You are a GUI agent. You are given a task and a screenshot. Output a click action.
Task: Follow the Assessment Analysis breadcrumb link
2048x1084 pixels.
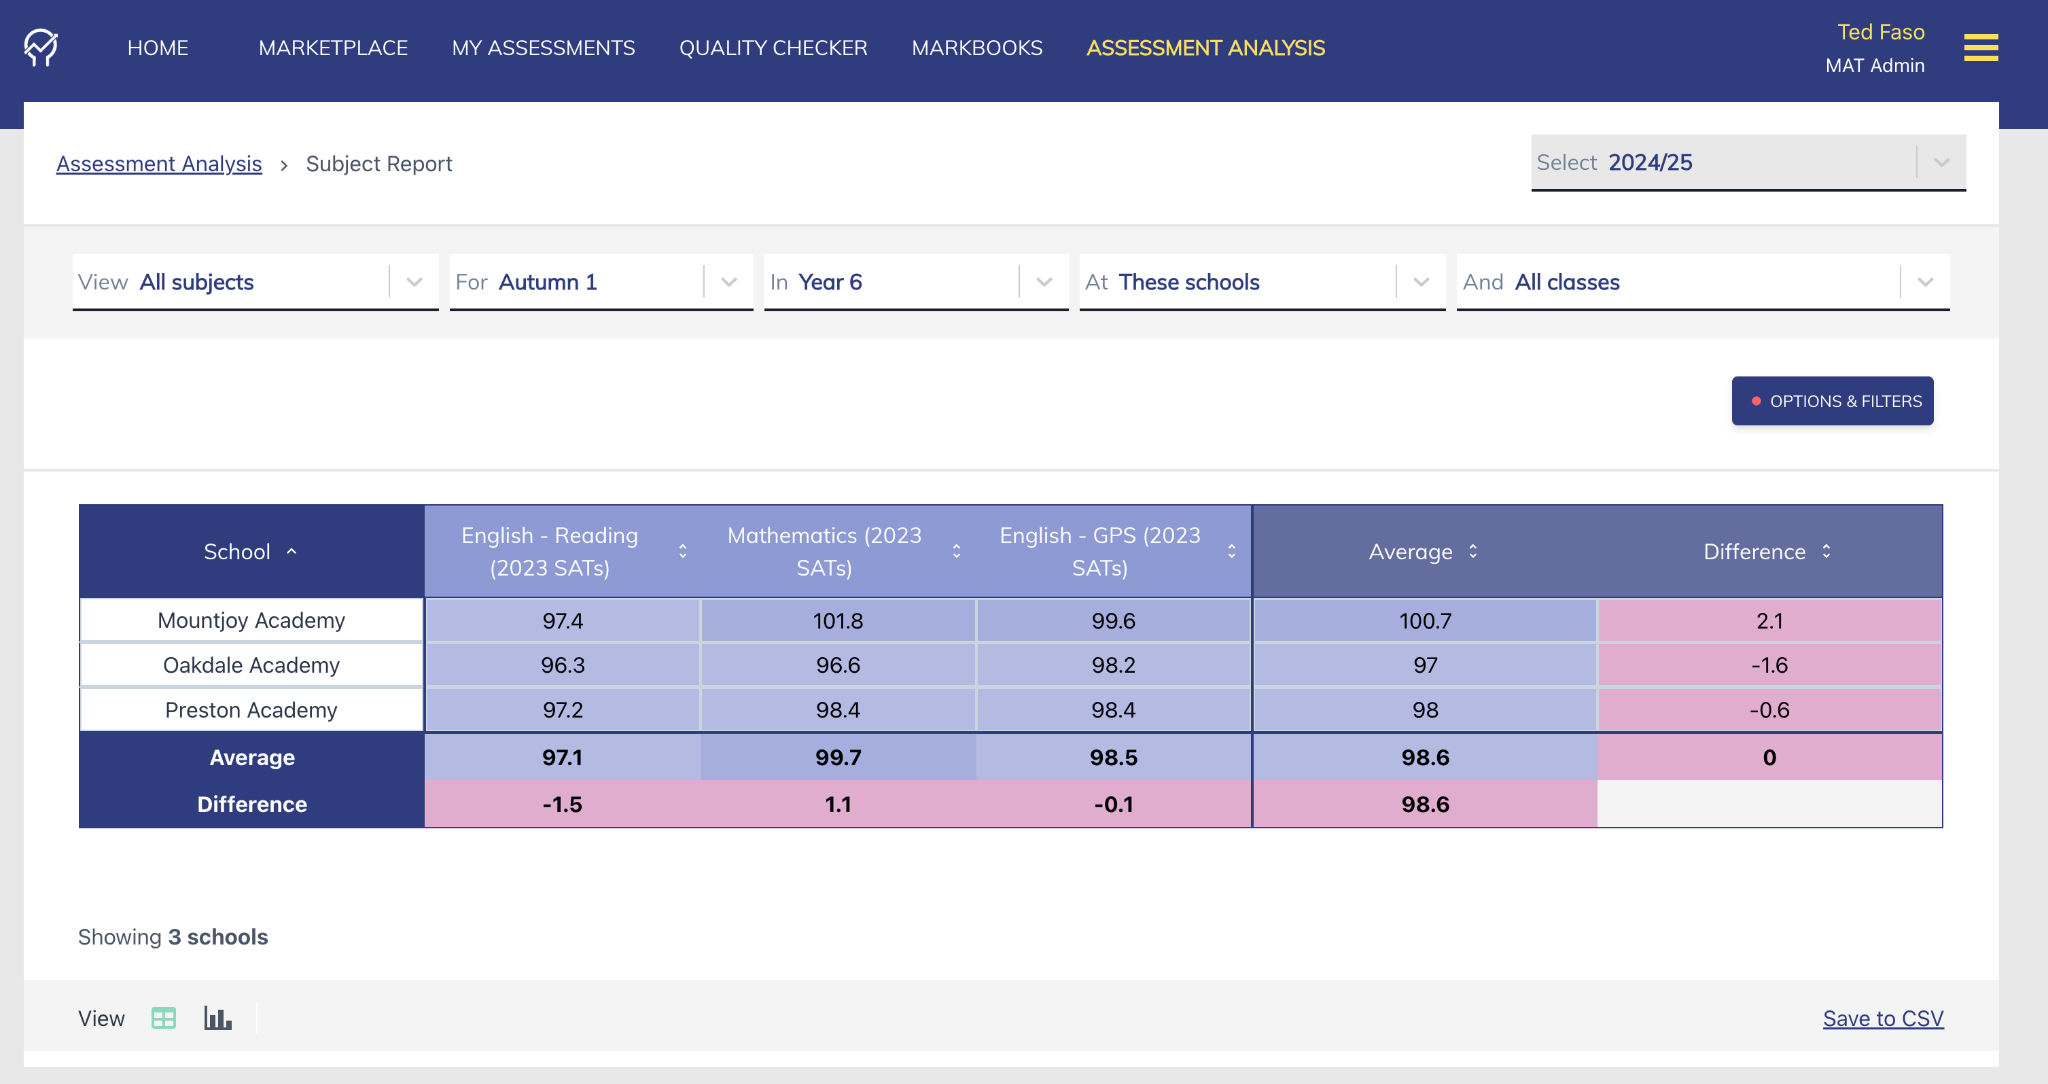click(158, 163)
